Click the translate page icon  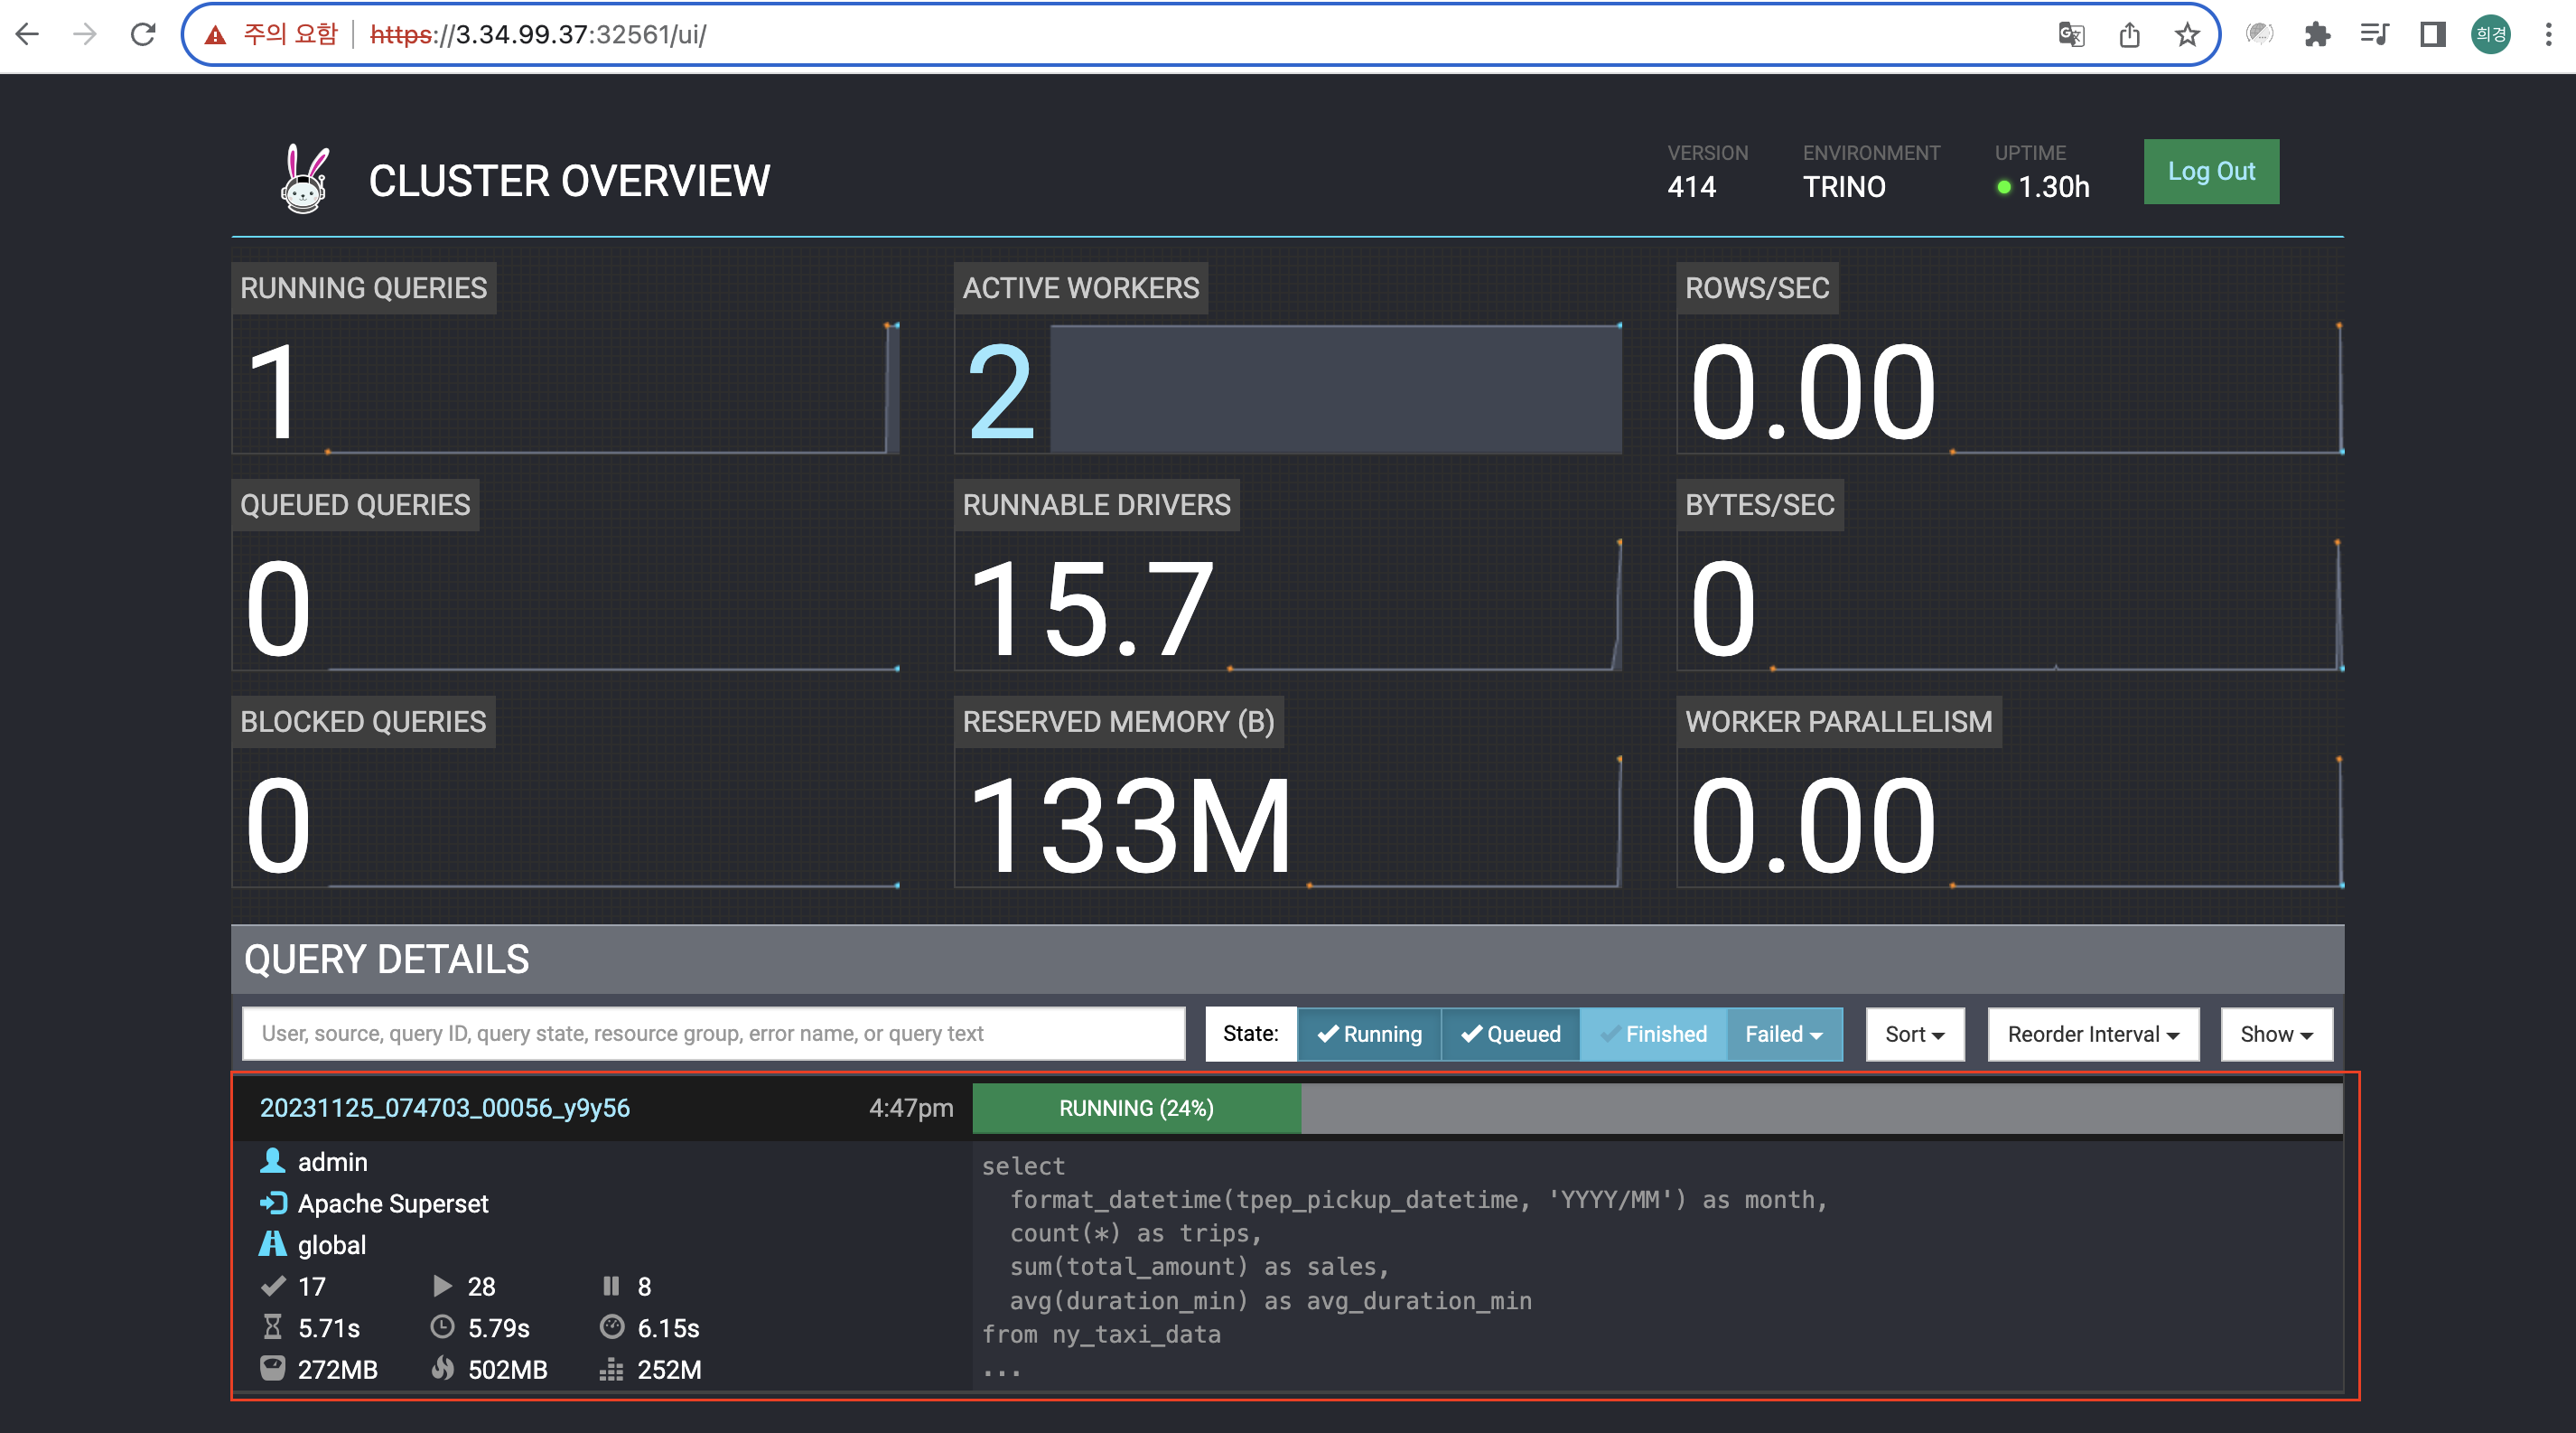click(x=2071, y=35)
